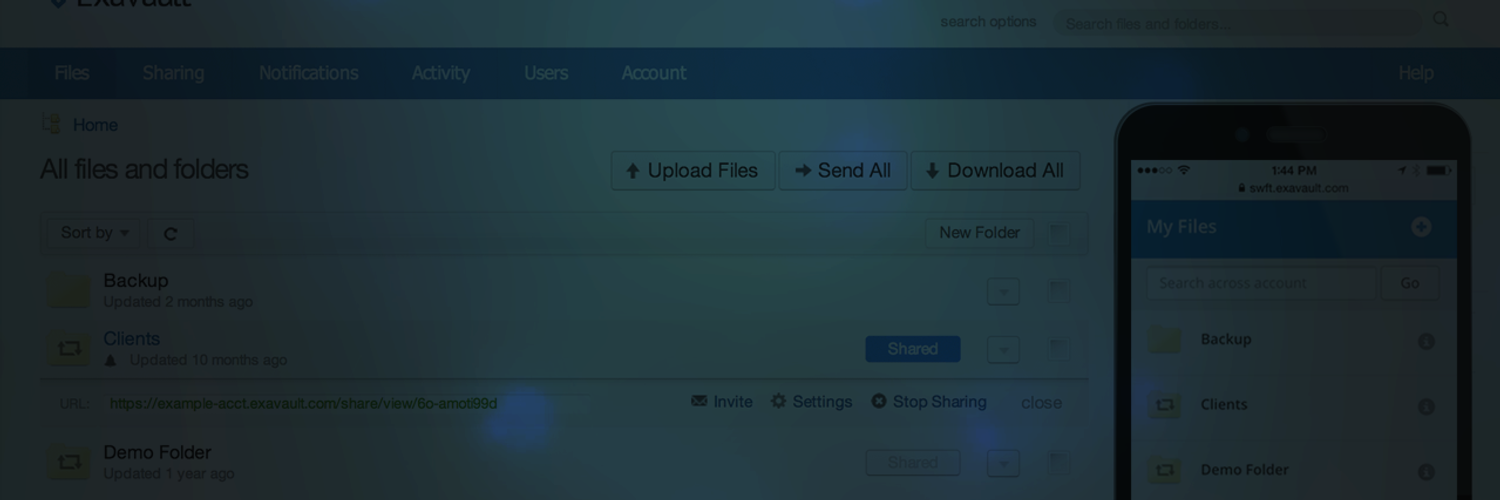Screen dimensions: 1500x500
Task: Select Backup text in phone list
Action: [1226, 340]
